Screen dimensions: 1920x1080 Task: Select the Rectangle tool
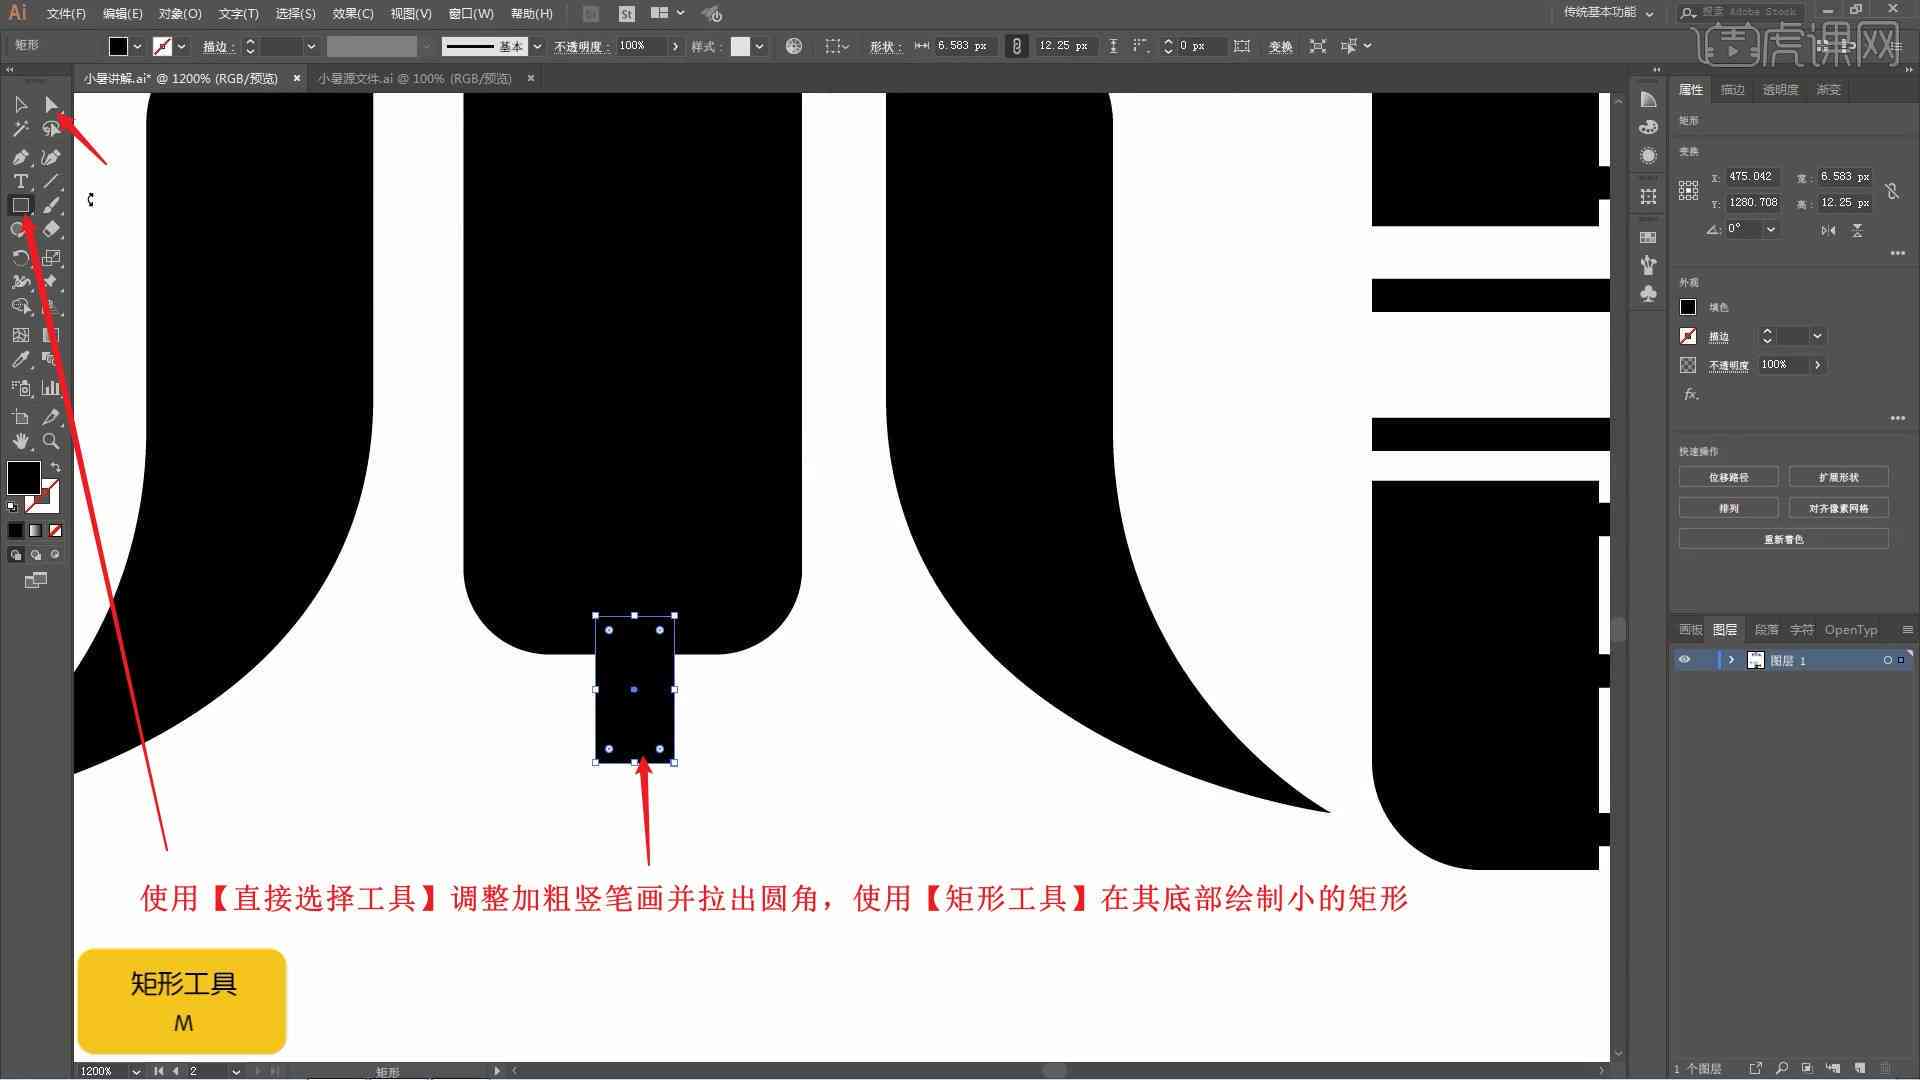pos(20,206)
